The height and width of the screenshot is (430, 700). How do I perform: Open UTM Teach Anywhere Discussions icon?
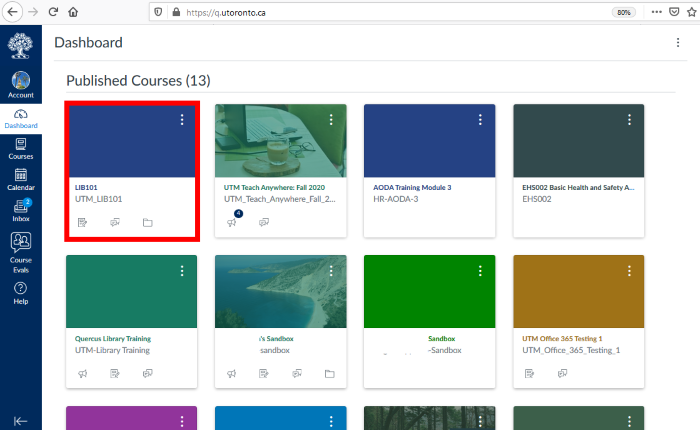tap(264, 222)
